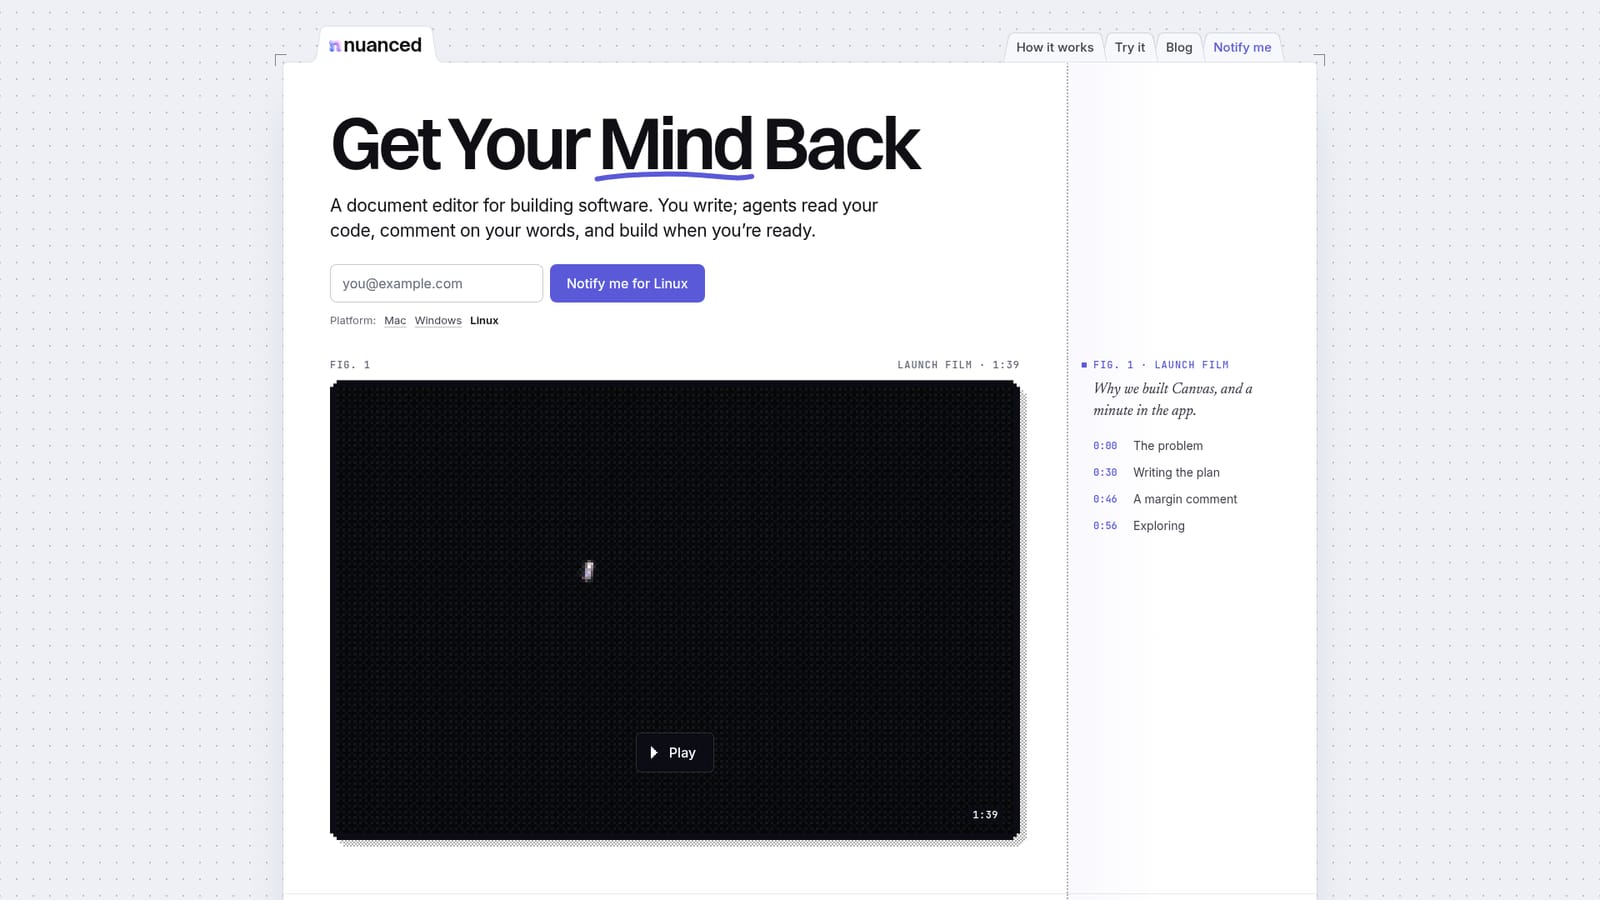Viewport: 1600px width, 900px height.
Task: Click the play triangle icon on the video
Action: 654,752
